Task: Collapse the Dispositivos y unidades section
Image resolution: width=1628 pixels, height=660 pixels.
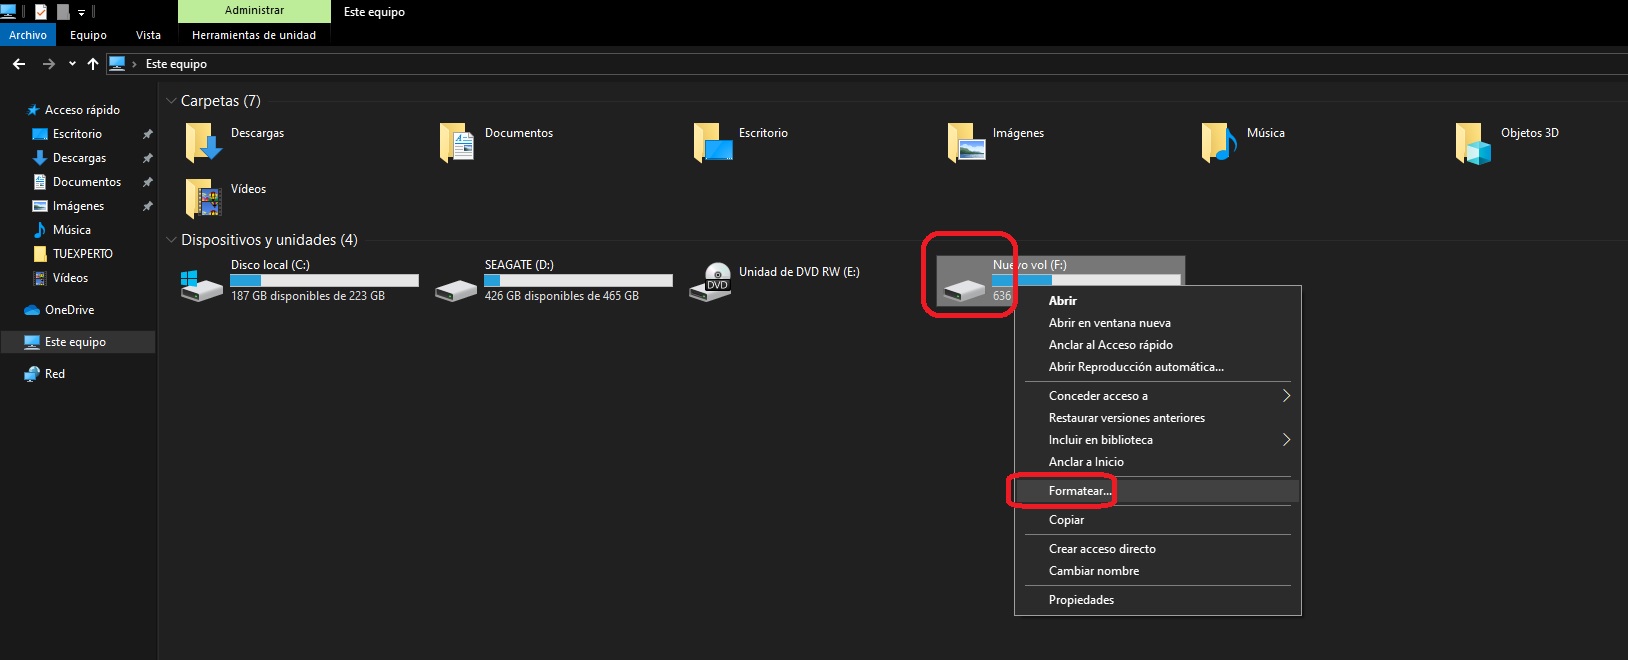Action: 171,240
